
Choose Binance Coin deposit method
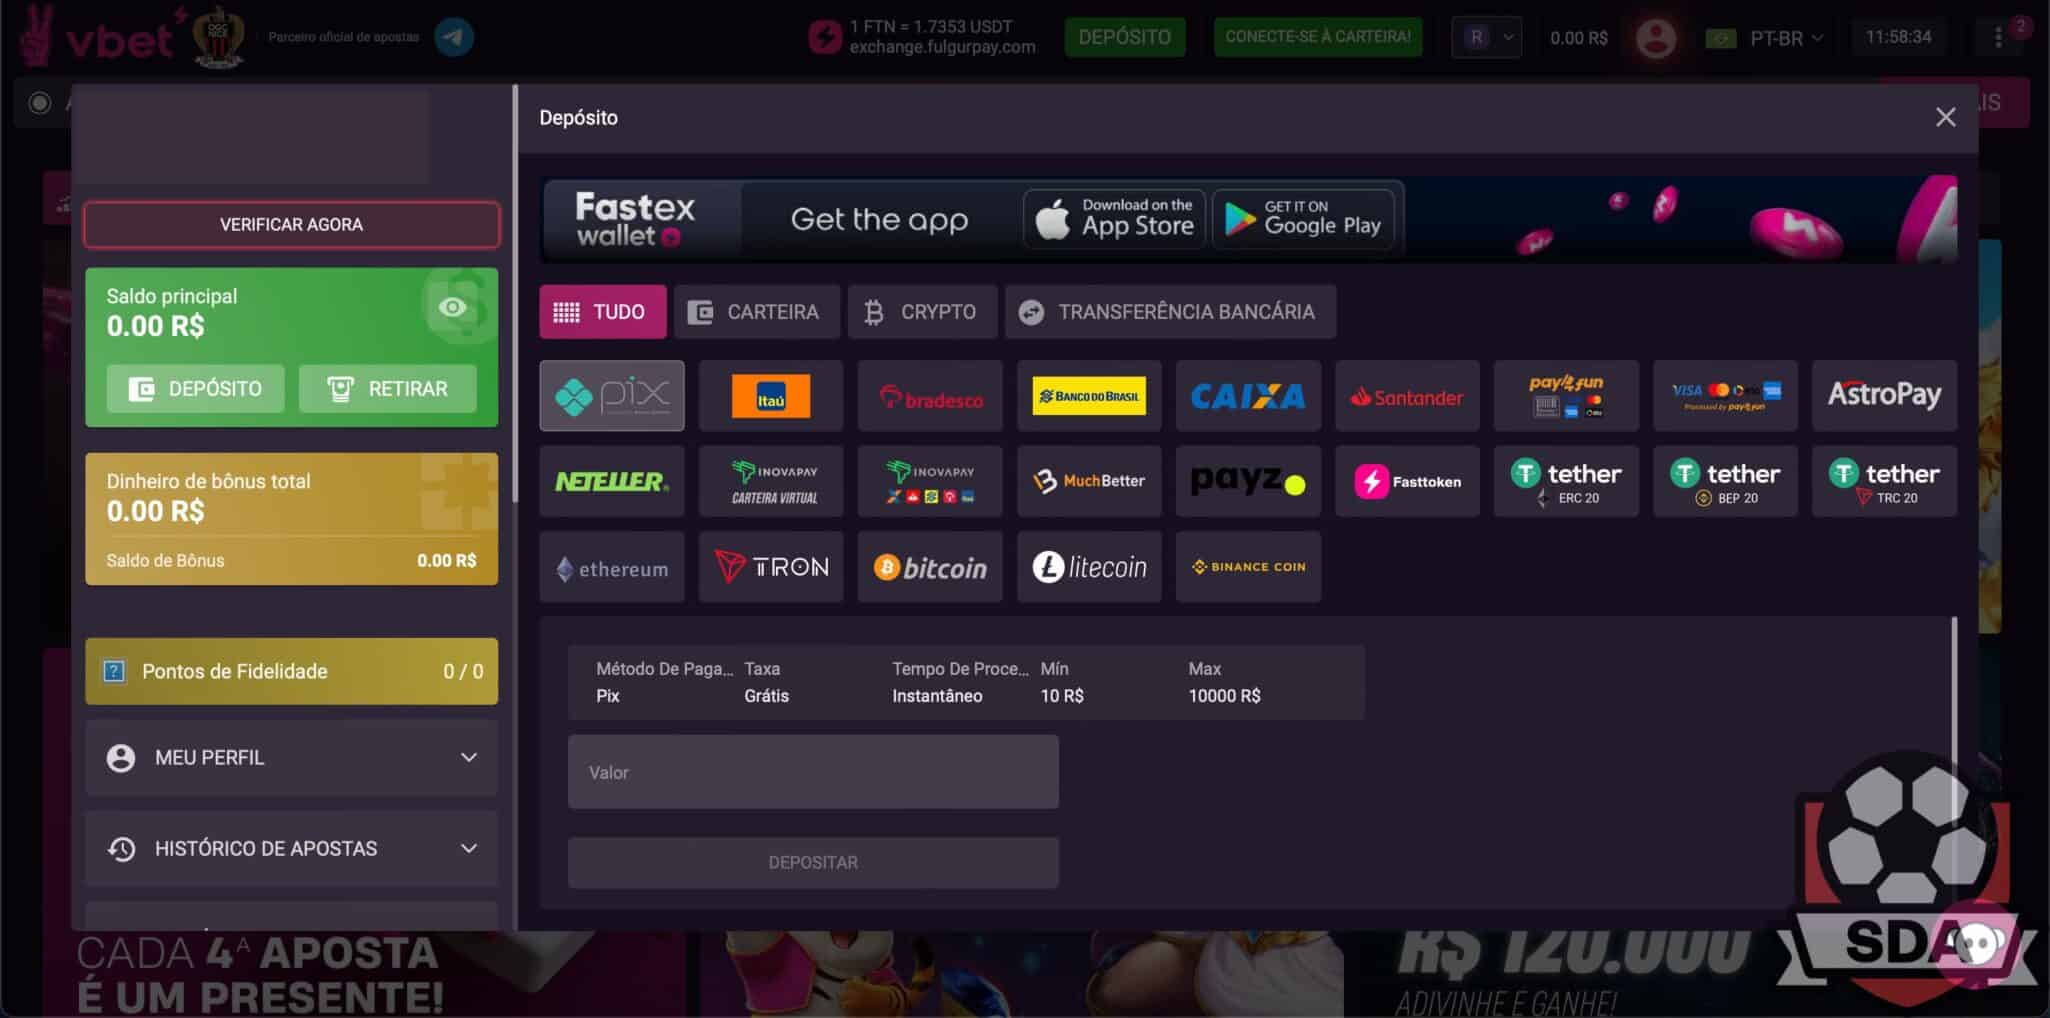[x=1248, y=567]
